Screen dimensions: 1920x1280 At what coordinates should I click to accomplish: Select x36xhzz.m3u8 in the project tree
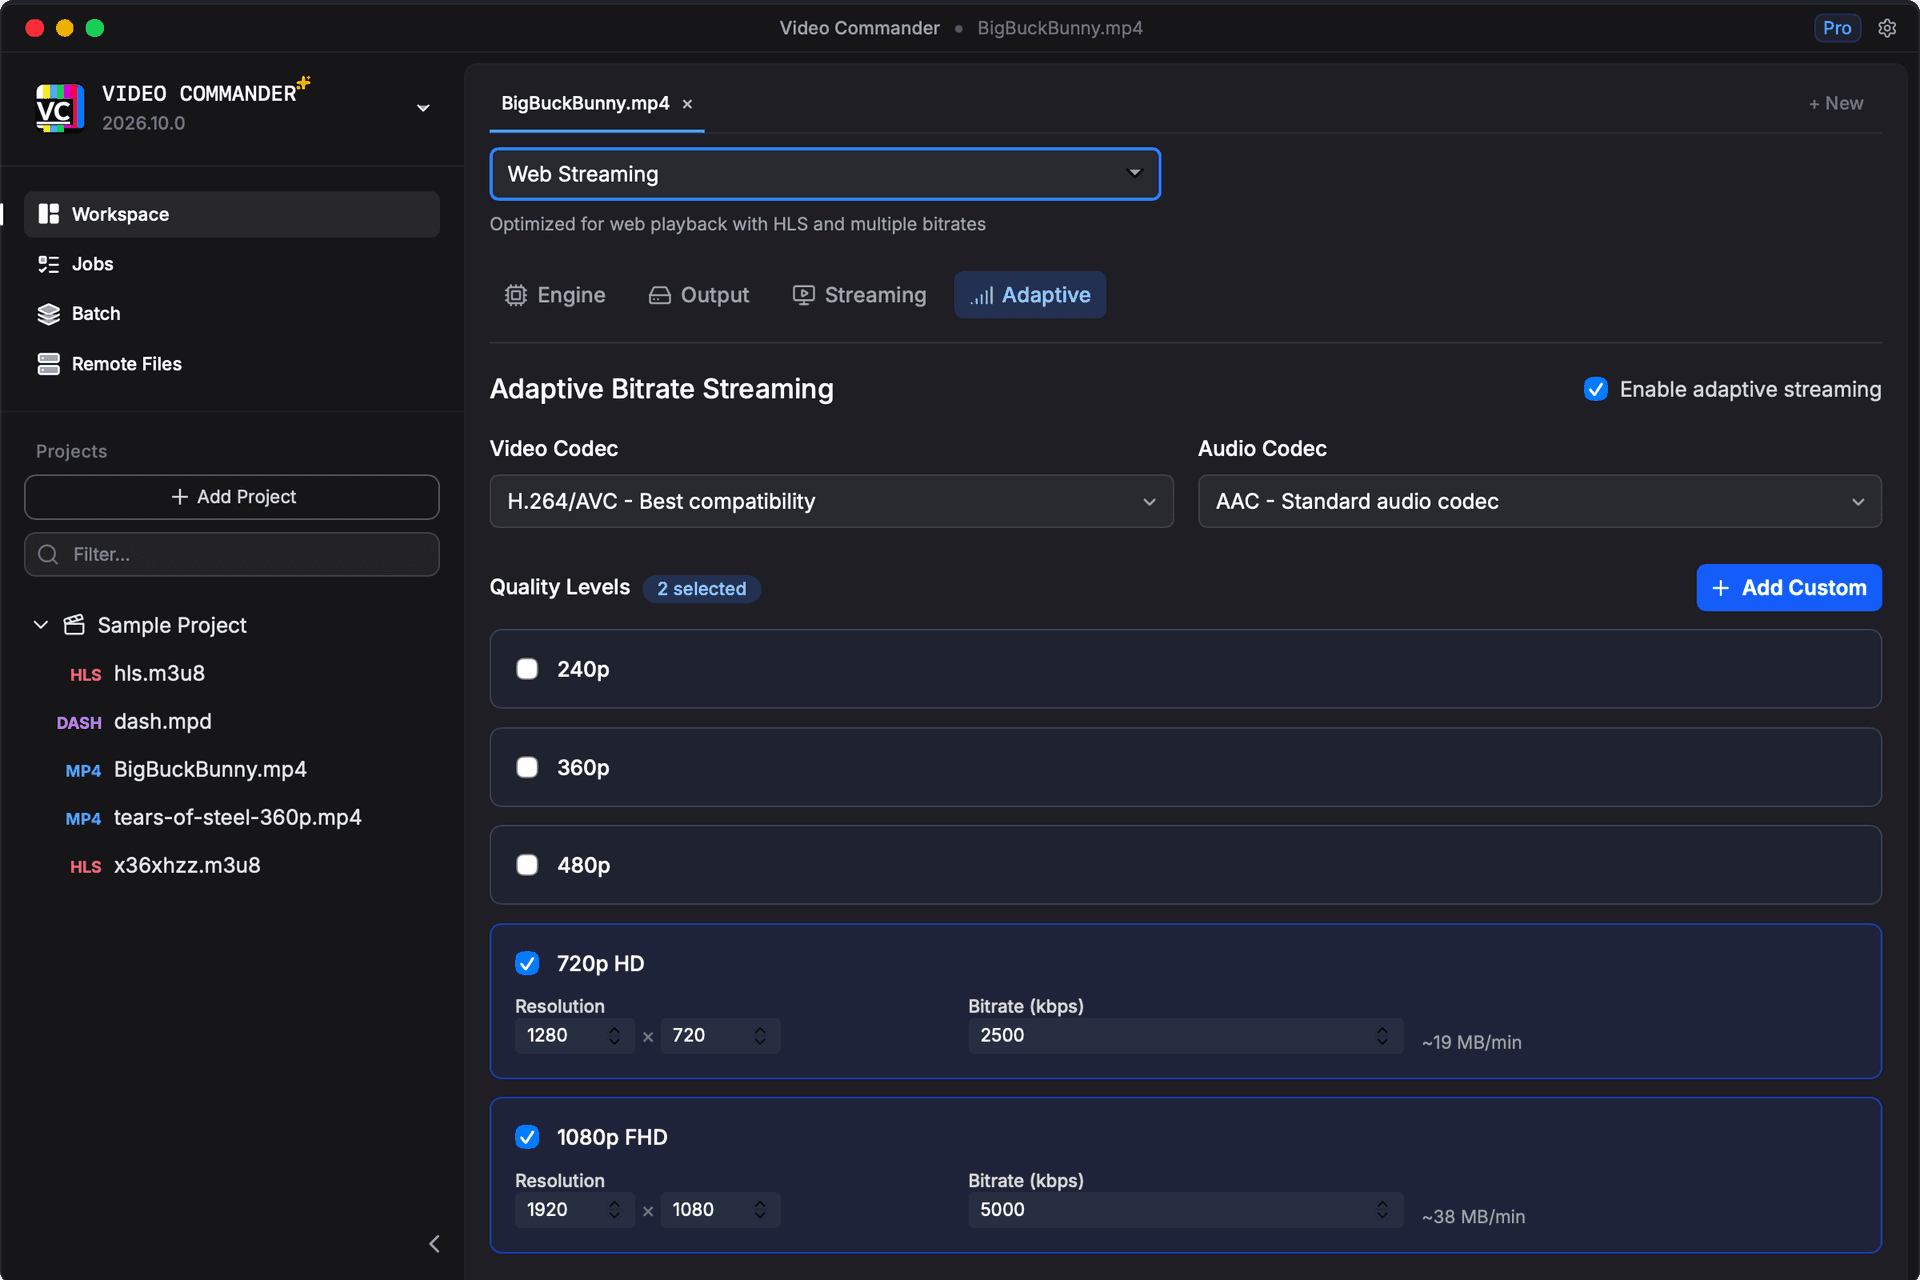[x=187, y=865]
